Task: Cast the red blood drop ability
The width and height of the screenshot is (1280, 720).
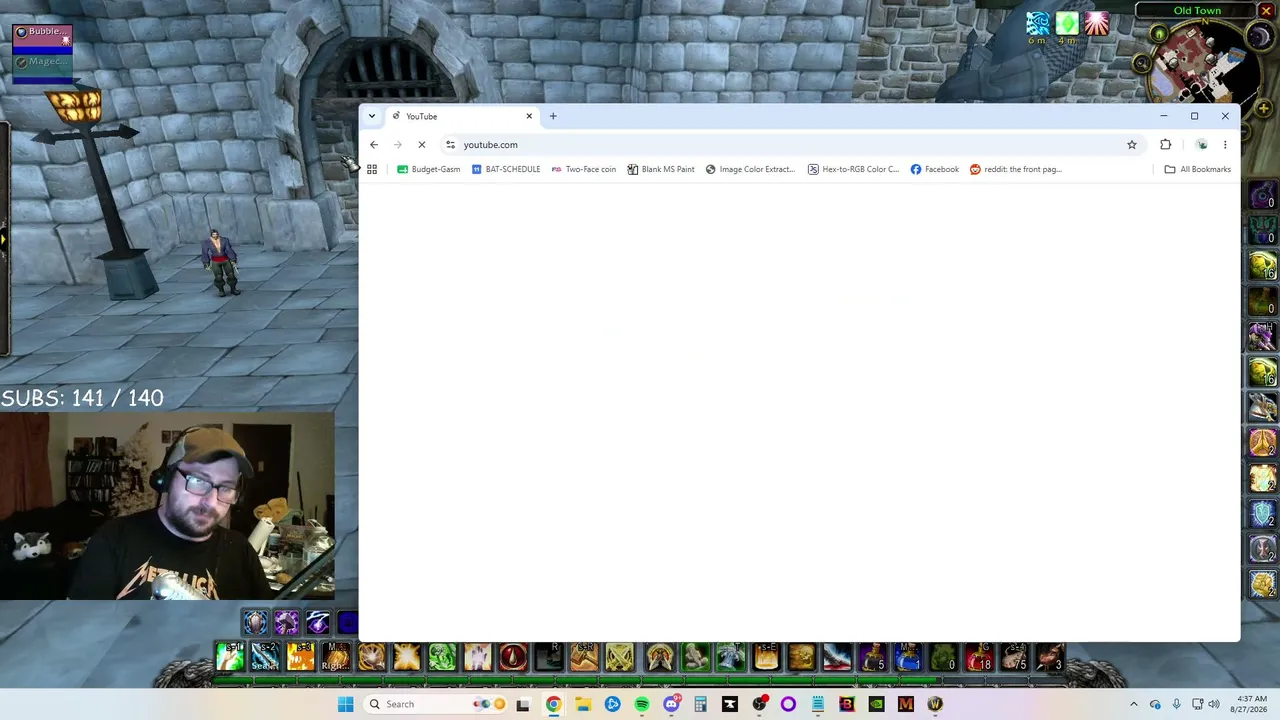Action: (x=513, y=657)
